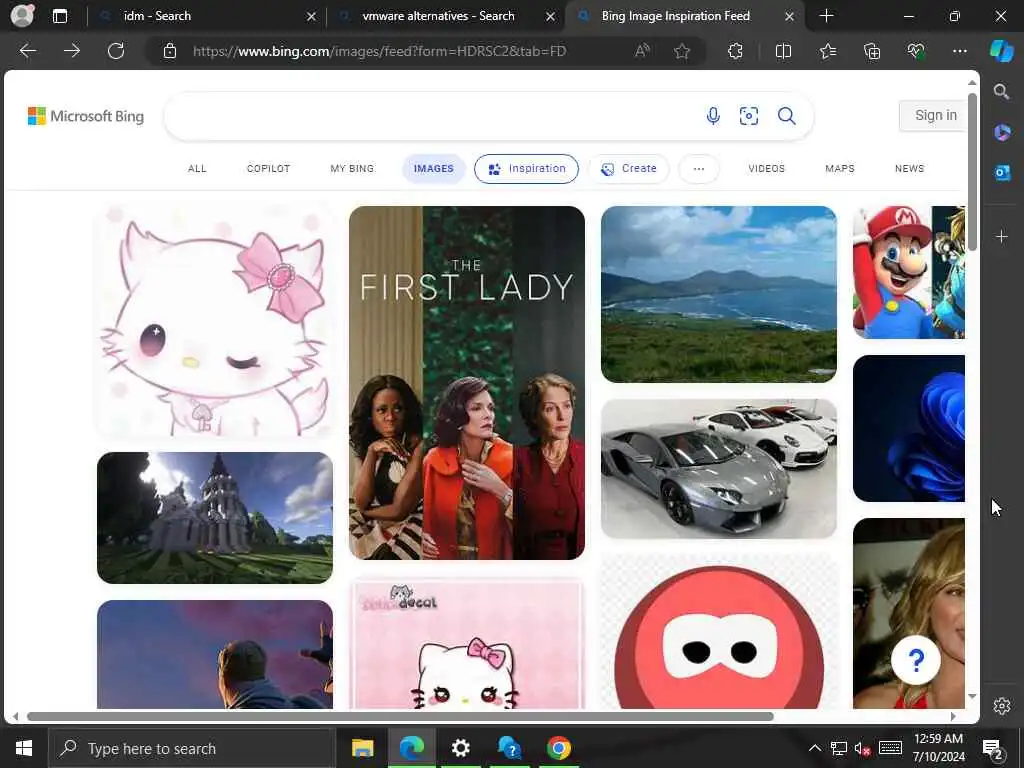Open Outlook icon in Edge sidebar
1024x768 pixels.
point(1002,172)
